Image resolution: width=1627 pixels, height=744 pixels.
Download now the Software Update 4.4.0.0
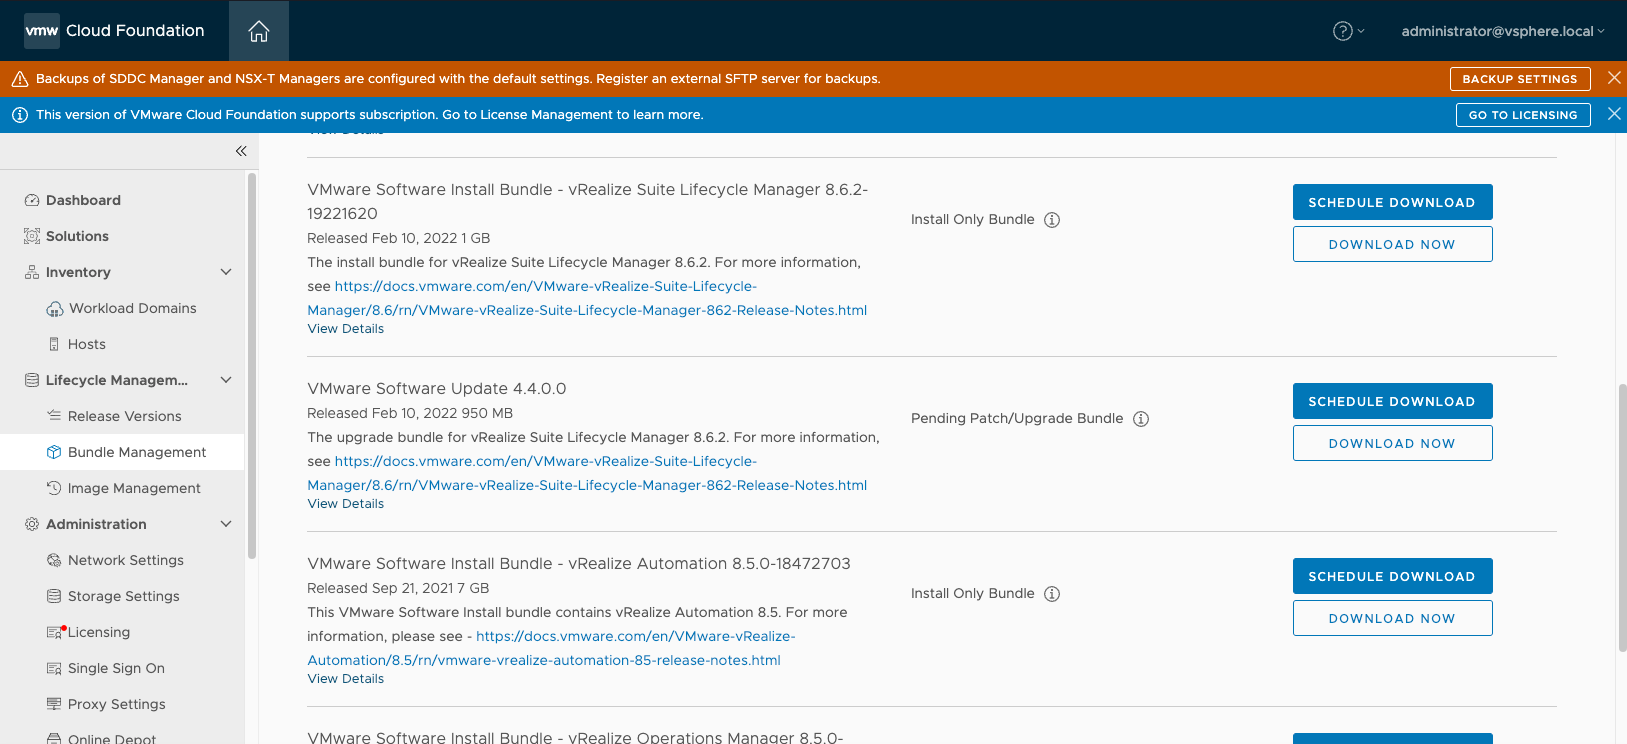tap(1392, 443)
